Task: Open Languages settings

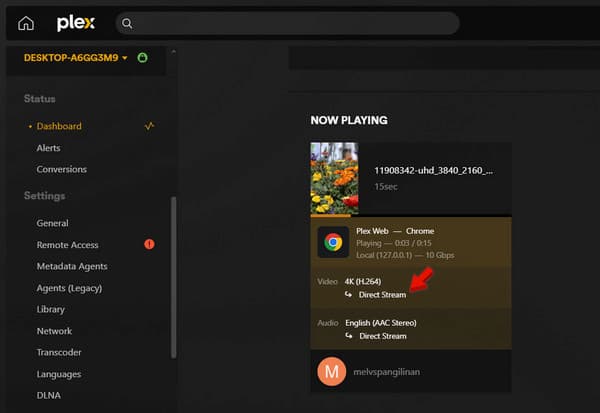Action: pos(59,374)
